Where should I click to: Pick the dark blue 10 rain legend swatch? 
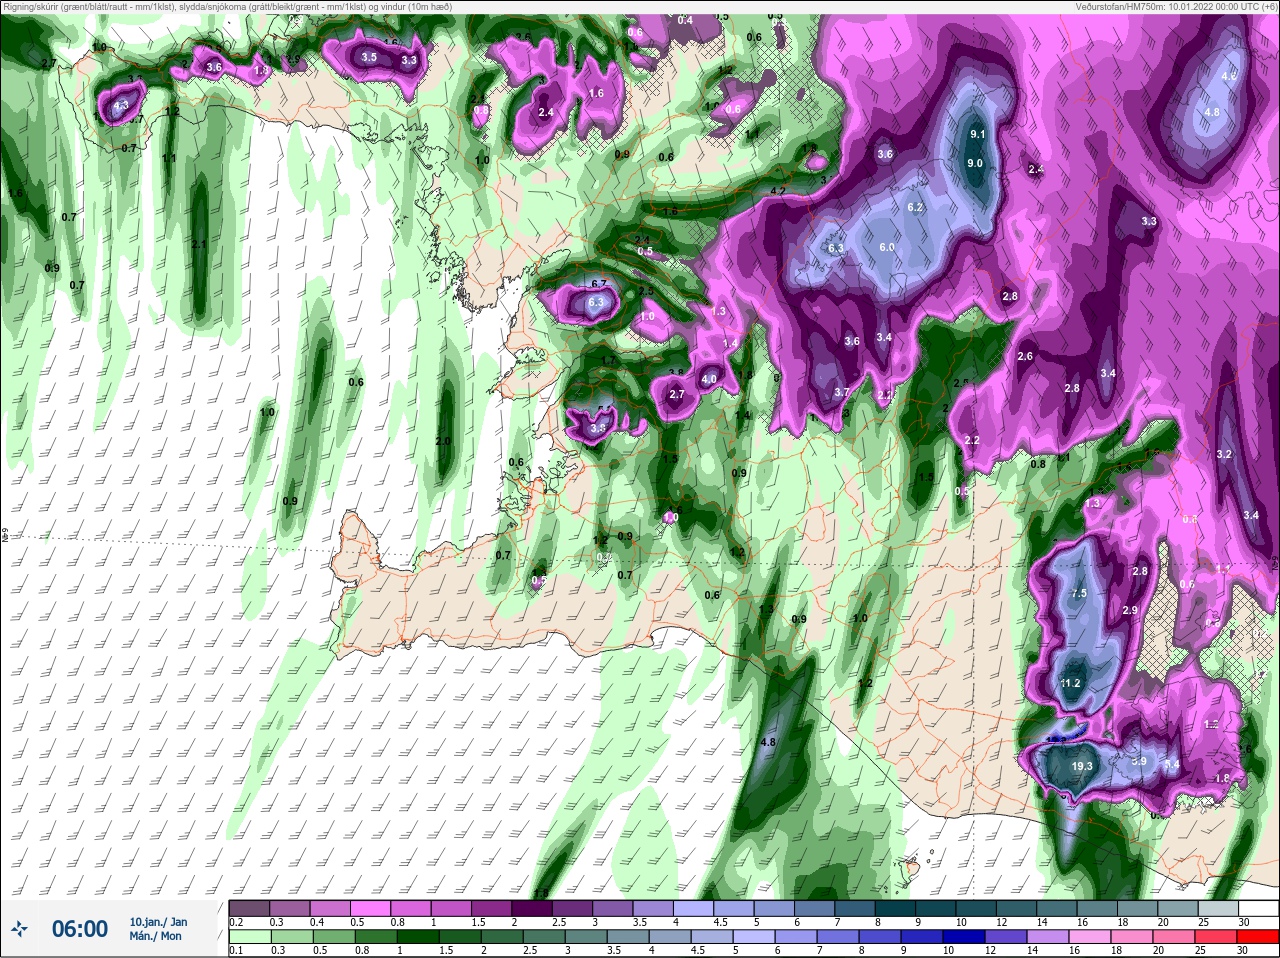pos(964,937)
